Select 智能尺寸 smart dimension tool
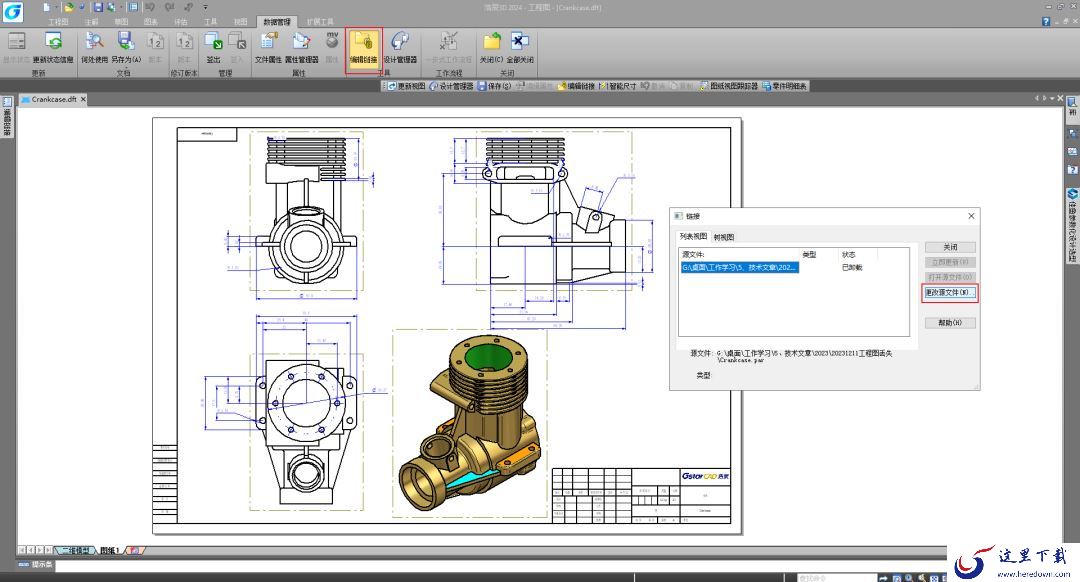This screenshot has width=1080, height=582. pyautogui.click(x=618, y=86)
